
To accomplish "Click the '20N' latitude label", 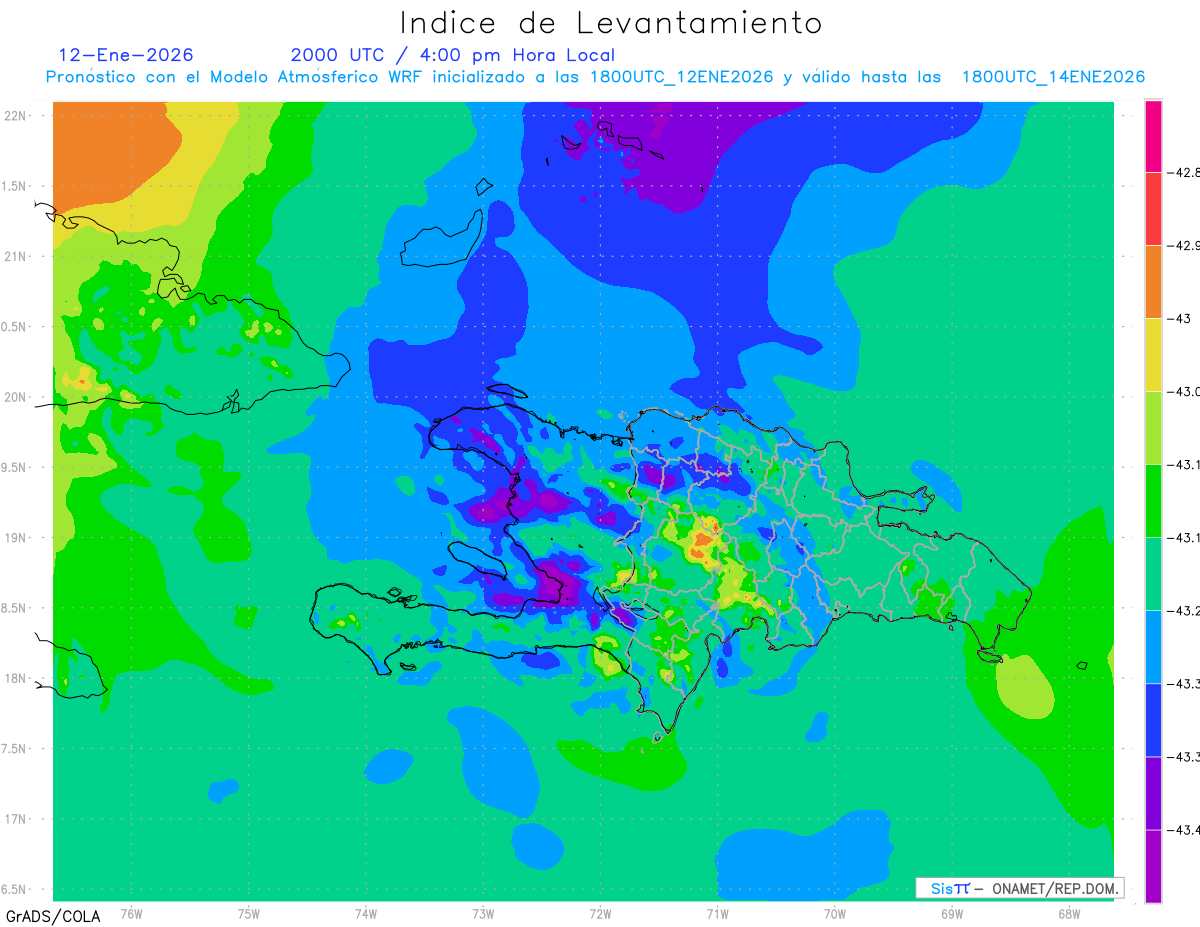I will tap(16, 397).
